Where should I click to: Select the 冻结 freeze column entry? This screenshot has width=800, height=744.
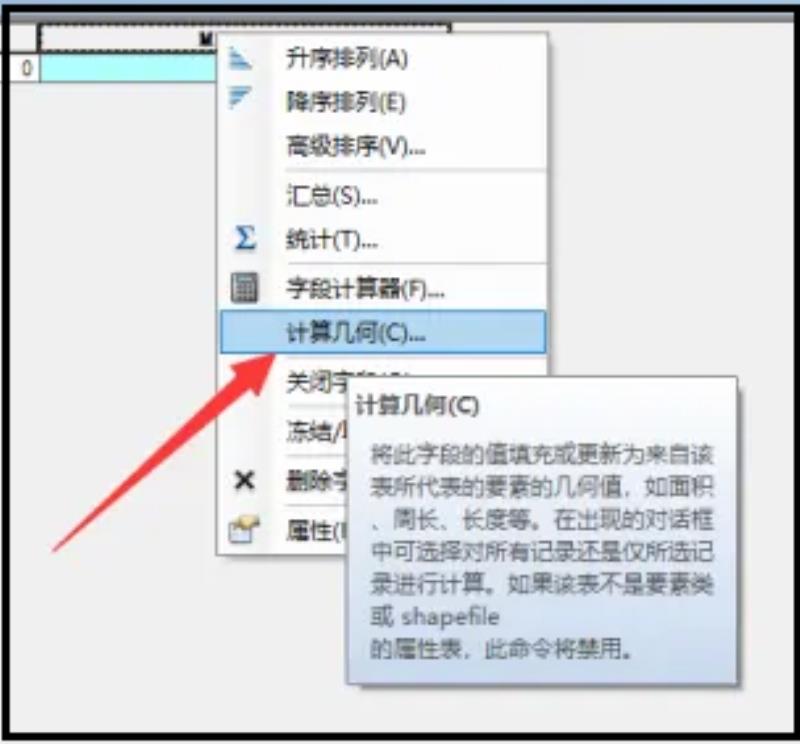(316, 431)
